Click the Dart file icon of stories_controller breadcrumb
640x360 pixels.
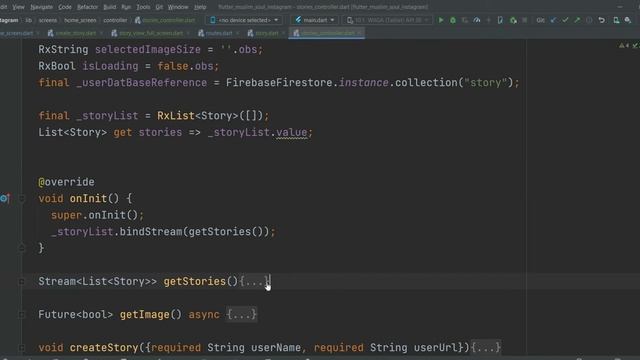tap(138, 20)
